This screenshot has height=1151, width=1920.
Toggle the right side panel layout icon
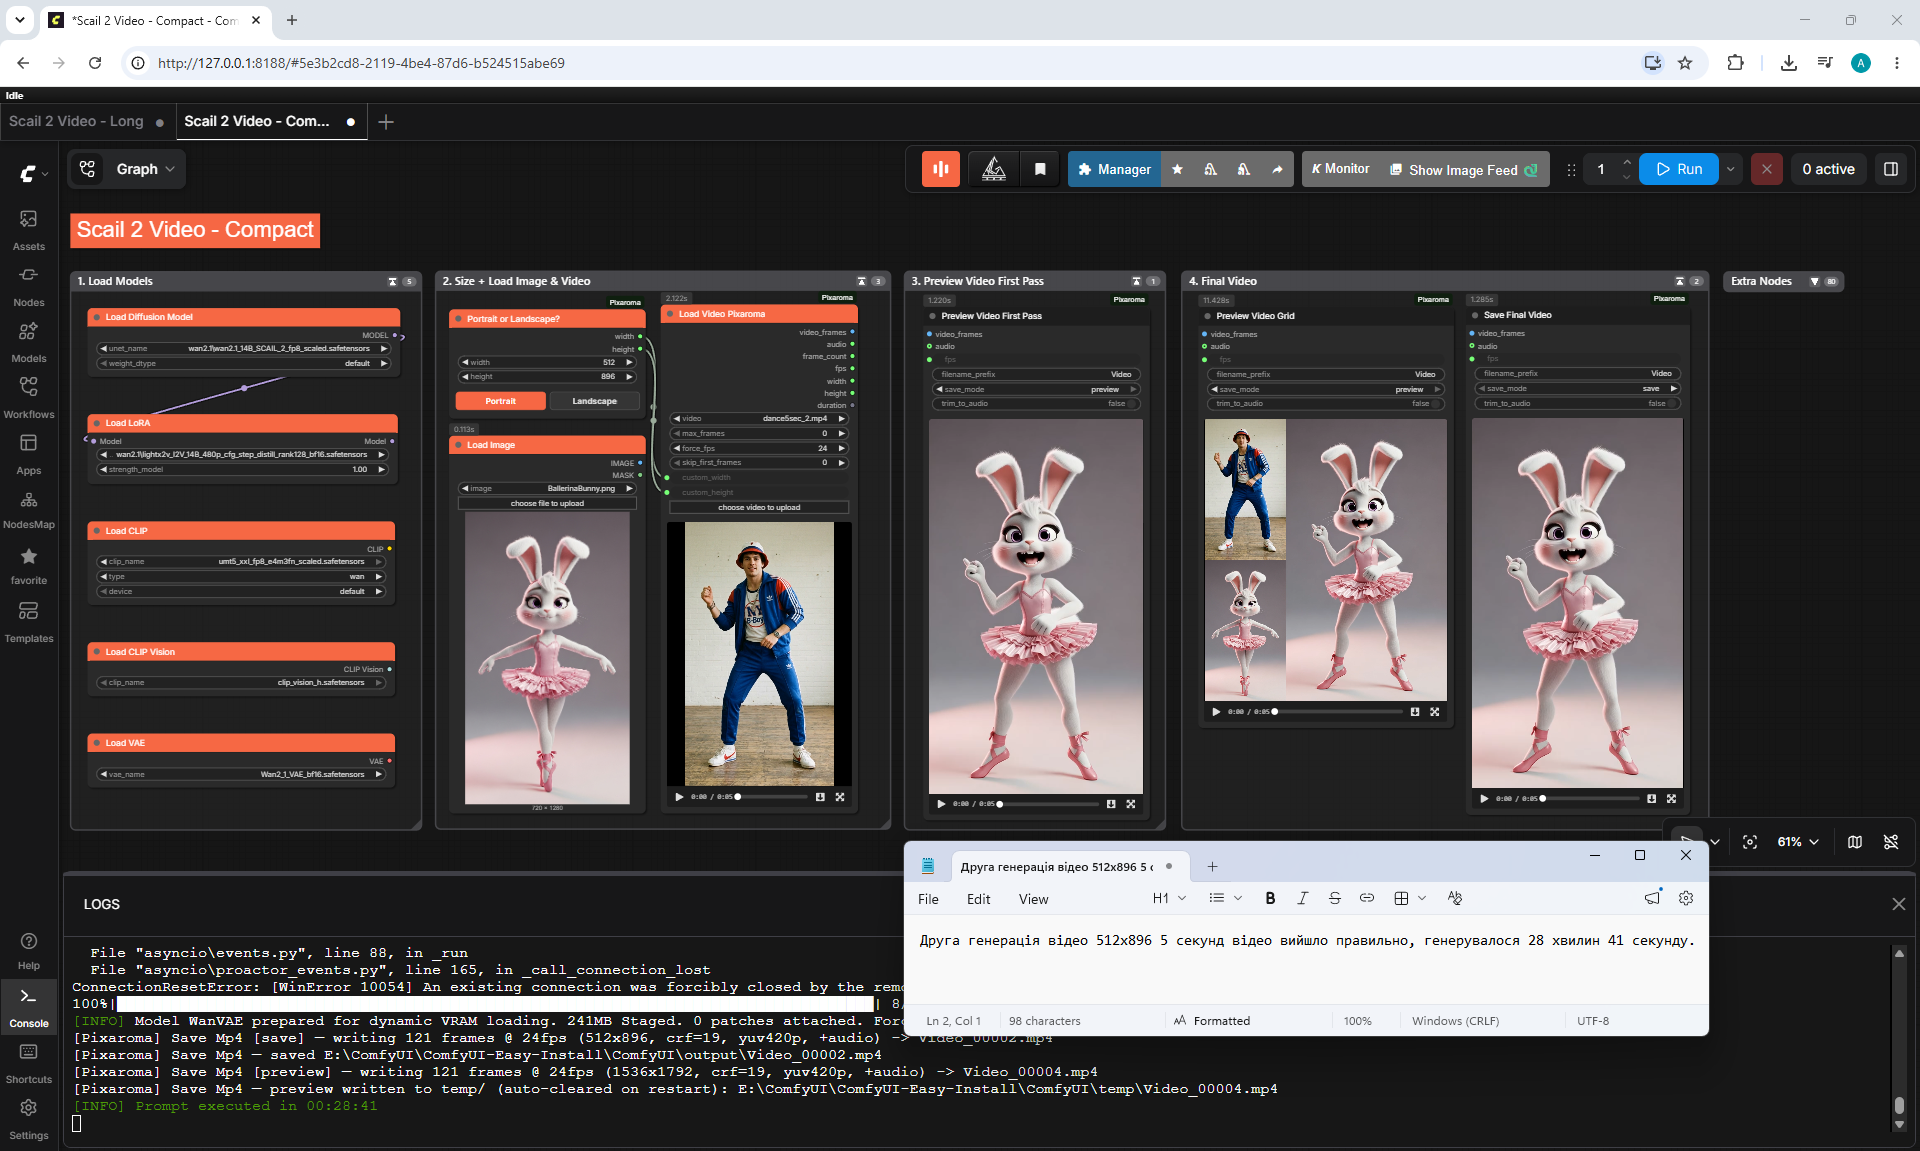point(1891,169)
